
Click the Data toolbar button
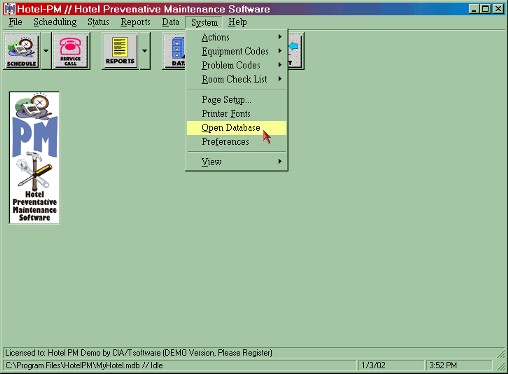point(174,51)
